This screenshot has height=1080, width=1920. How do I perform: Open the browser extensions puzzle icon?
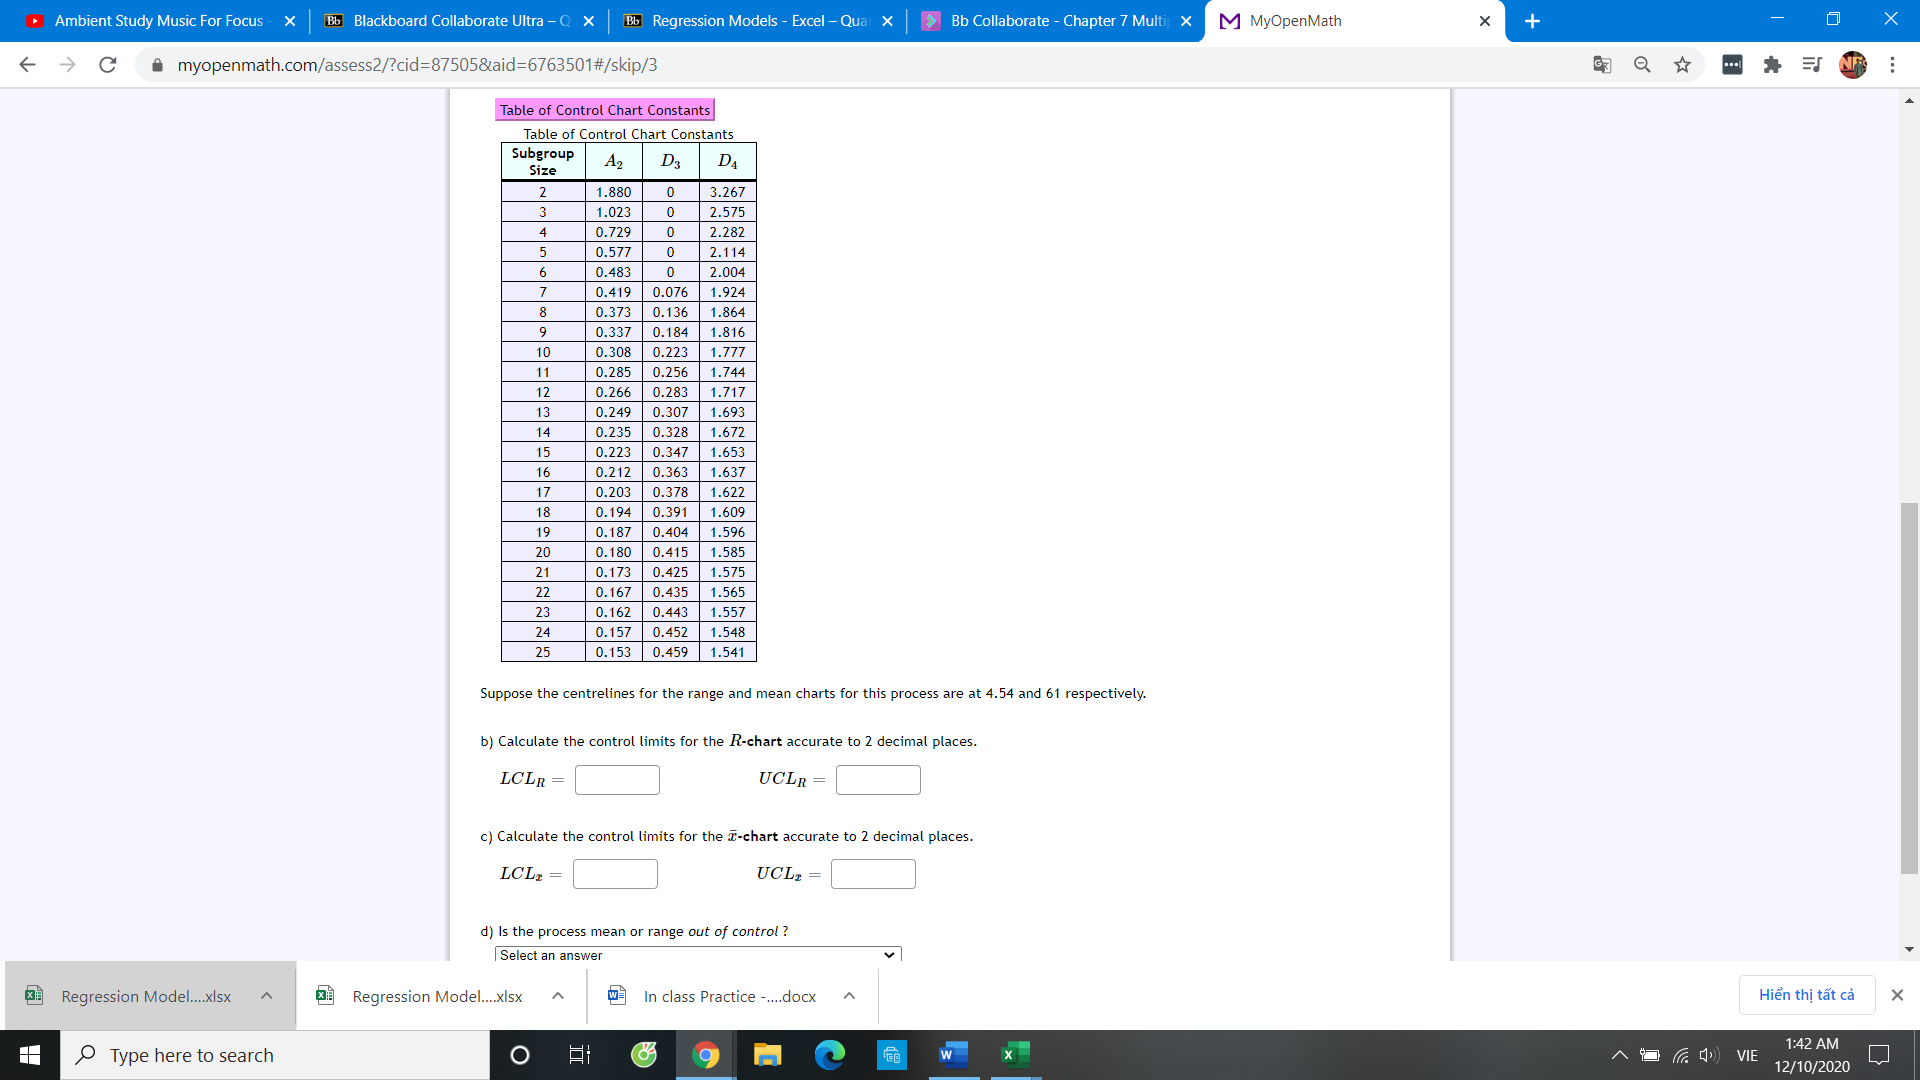click(1772, 64)
